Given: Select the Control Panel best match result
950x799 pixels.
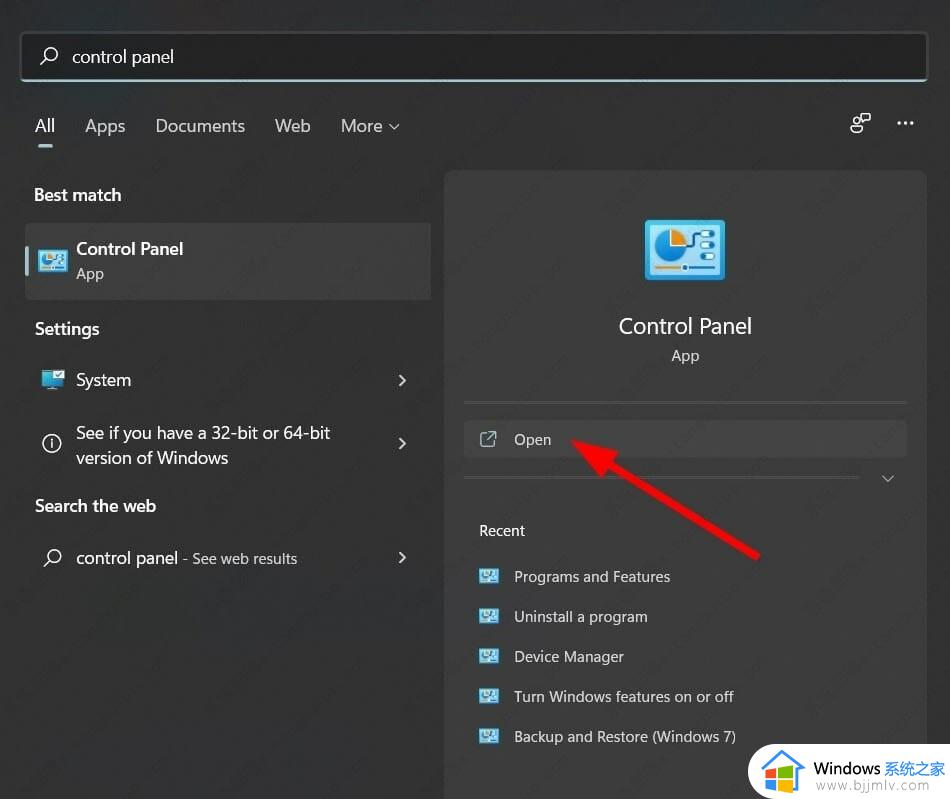Looking at the screenshot, I should click(x=228, y=261).
